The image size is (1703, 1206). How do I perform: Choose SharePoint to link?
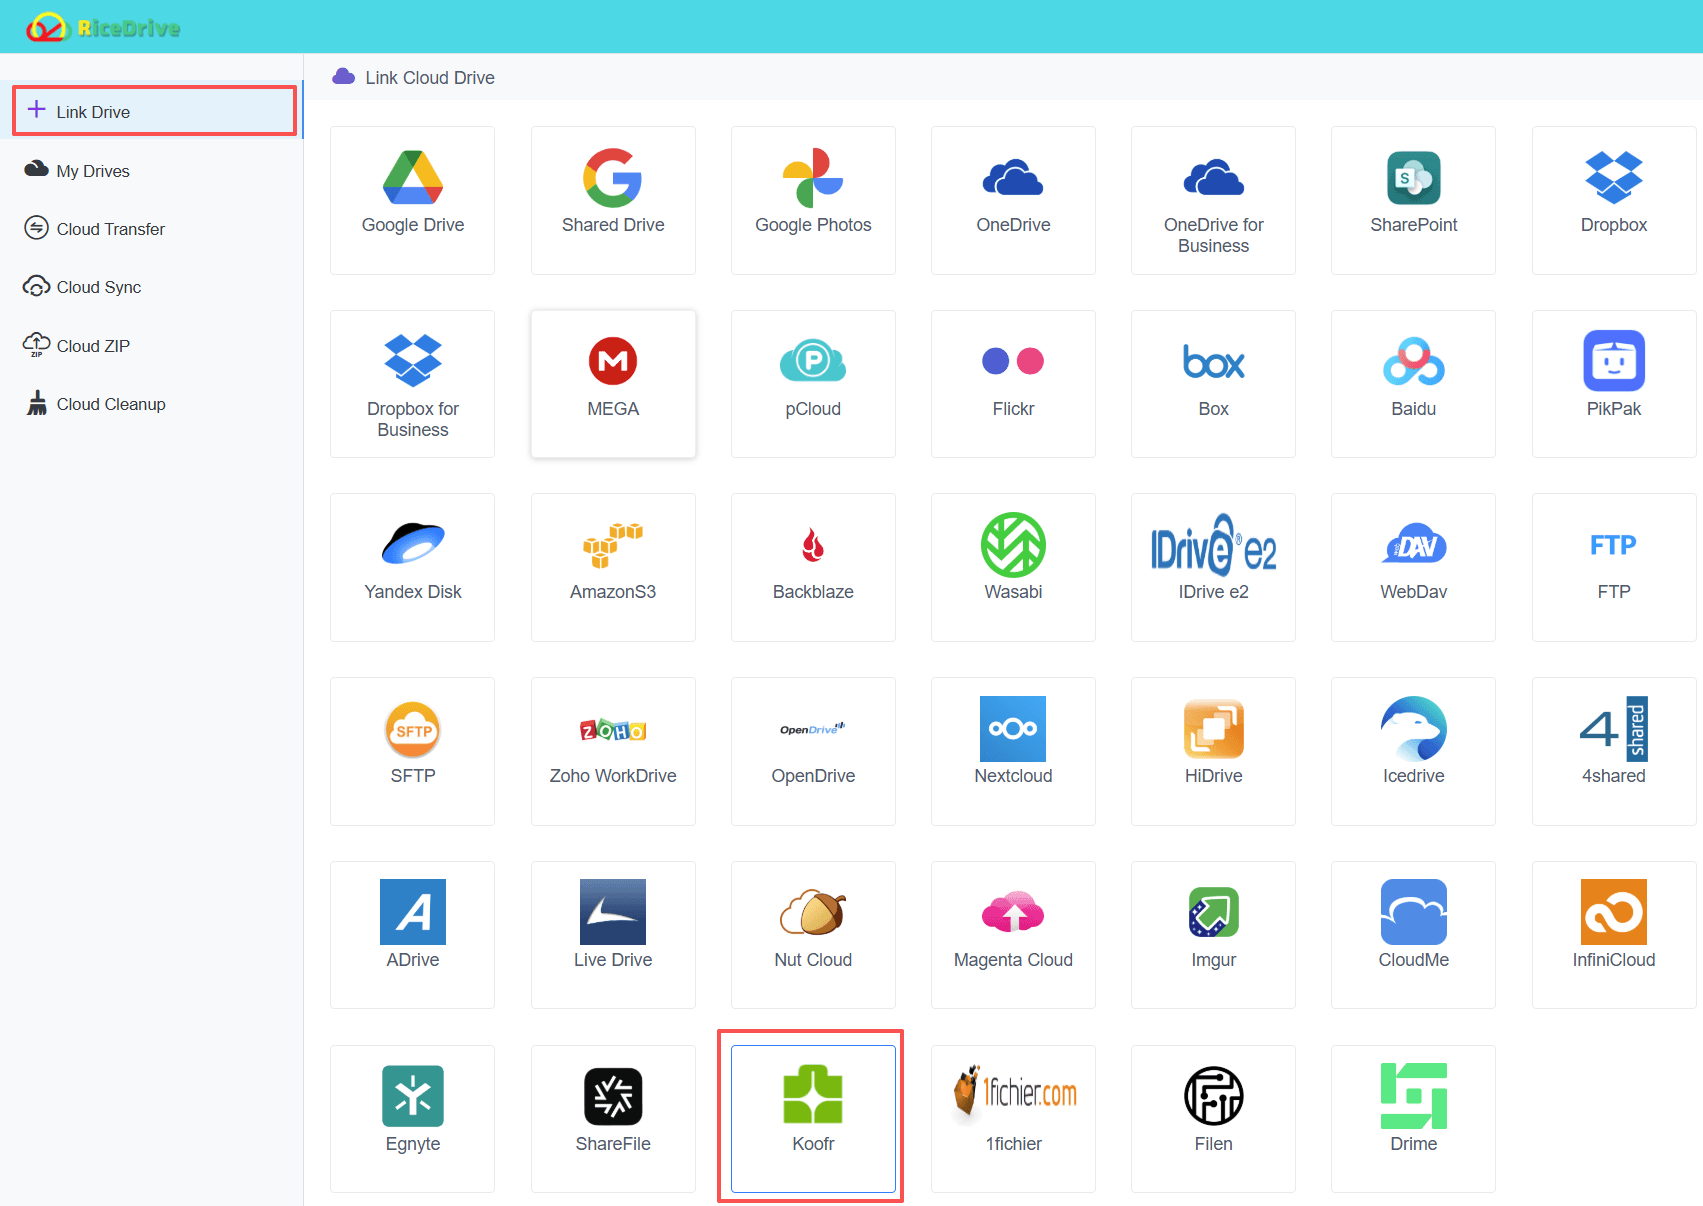click(1413, 200)
